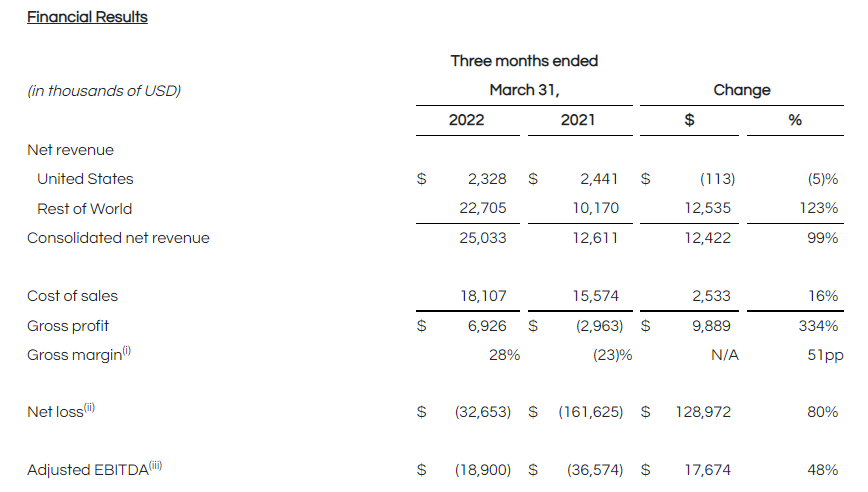
Task: Select the 334% gross profit change
Action: [818, 326]
